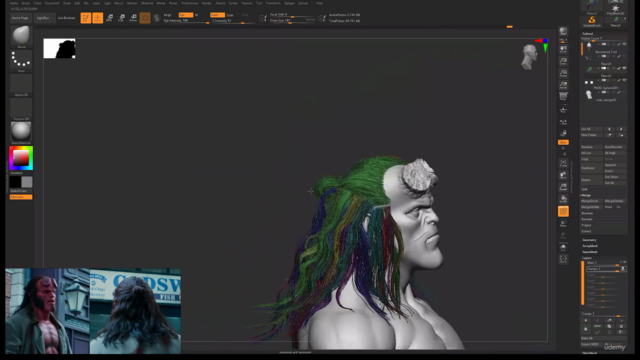
Task: Open the Texture Off selector
Action: click(x=21, y=108)
